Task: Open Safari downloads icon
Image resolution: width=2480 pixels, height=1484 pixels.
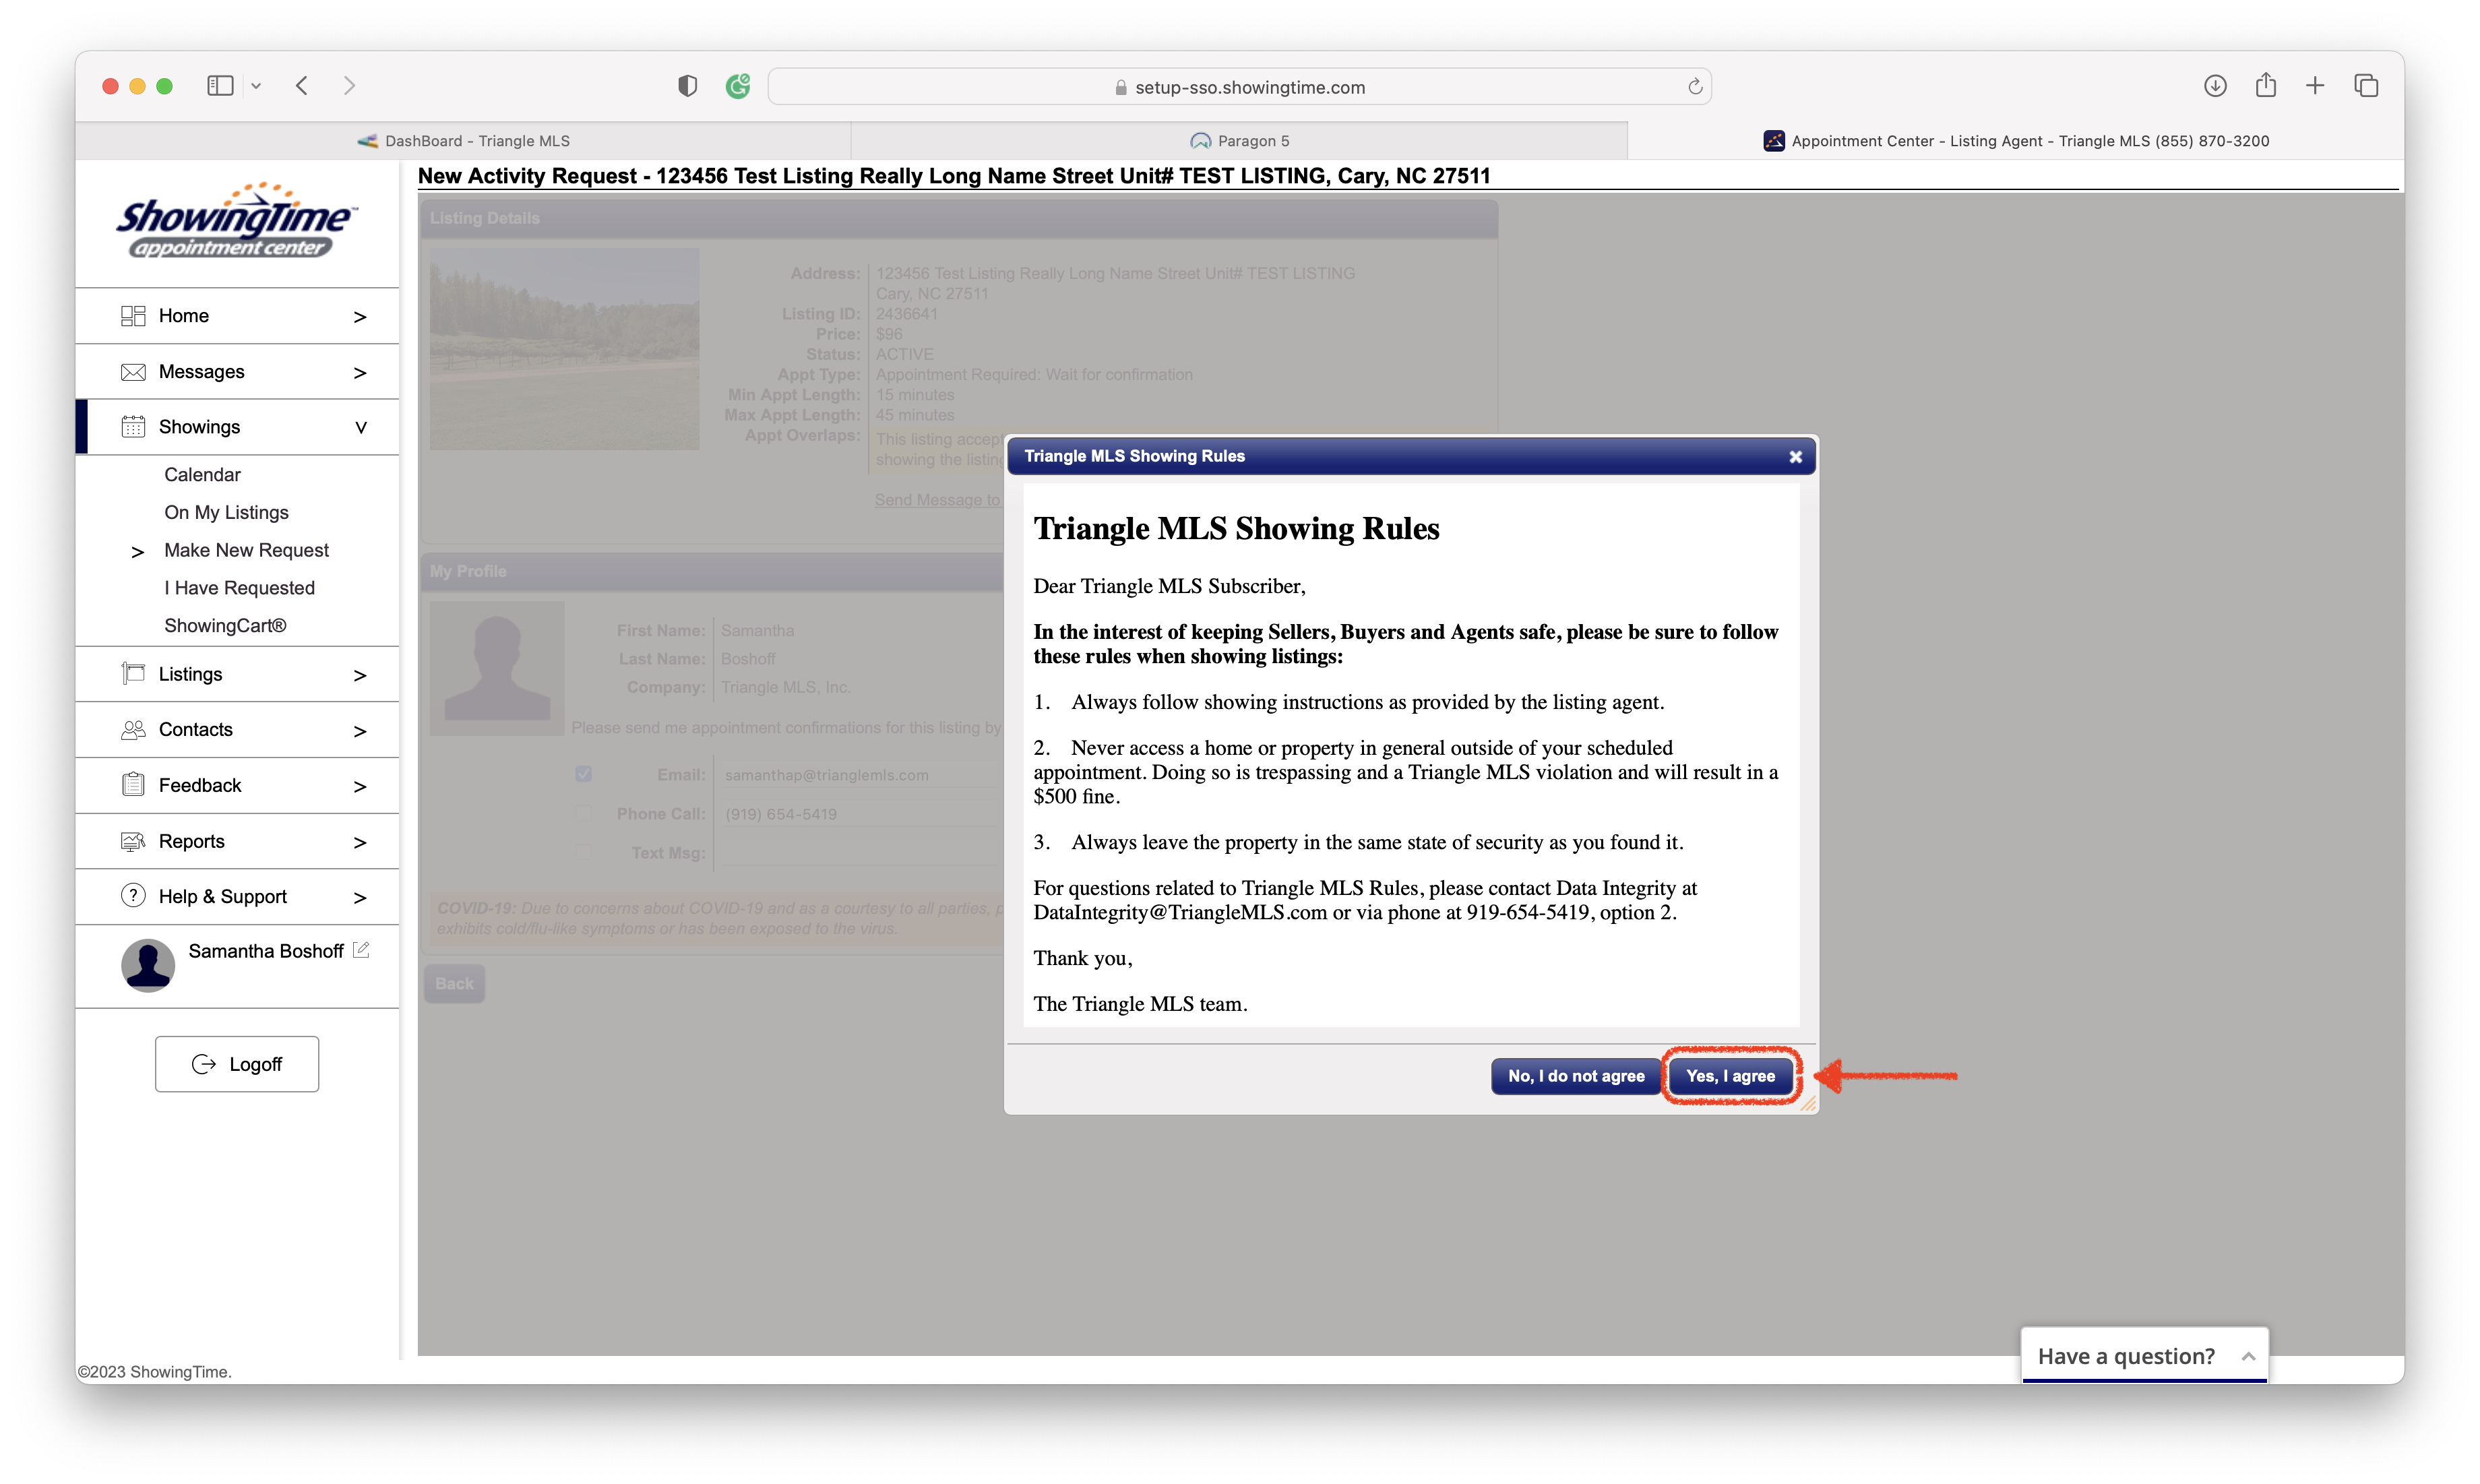Action: [x=2215, y=86]
